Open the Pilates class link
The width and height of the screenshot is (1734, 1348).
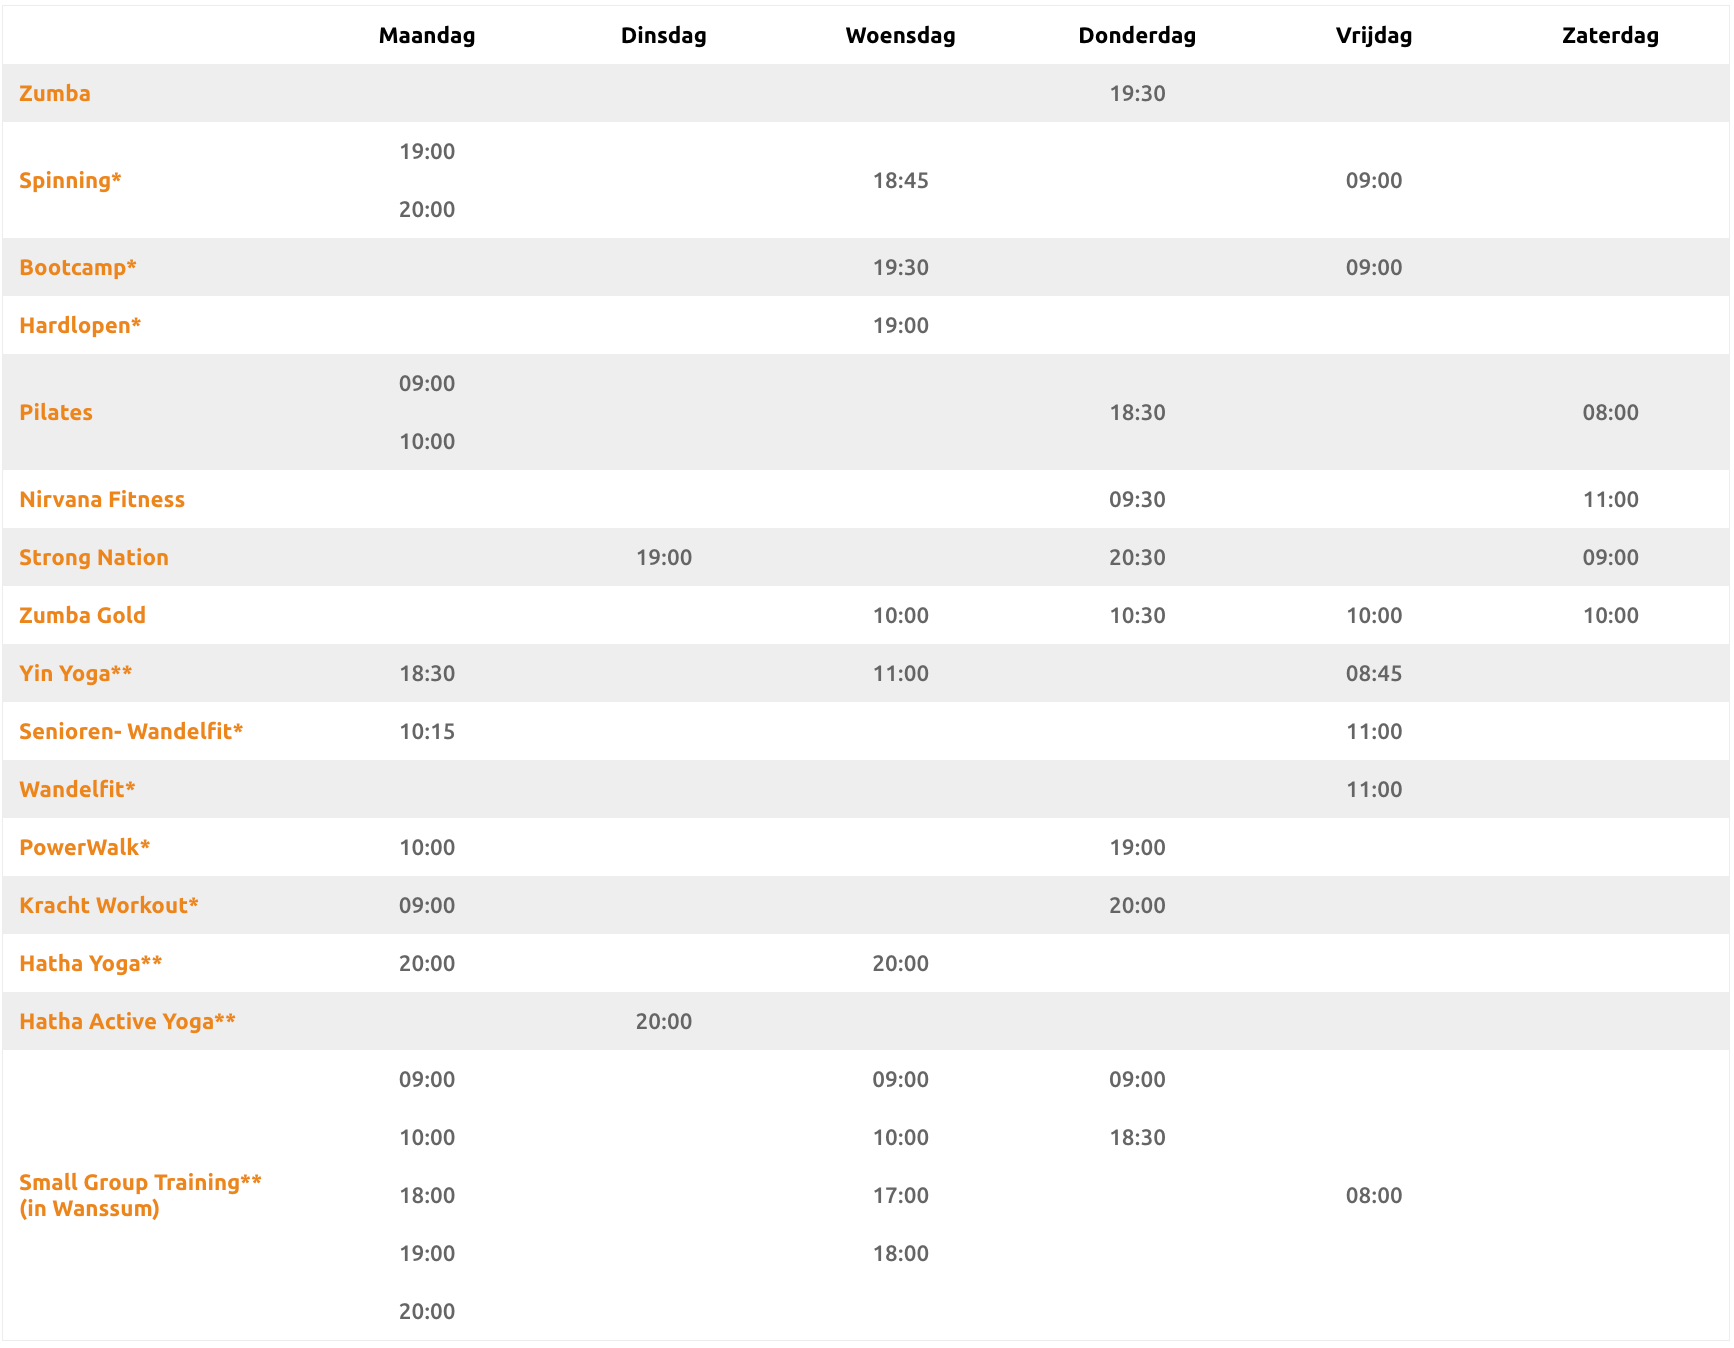(56, 413)
